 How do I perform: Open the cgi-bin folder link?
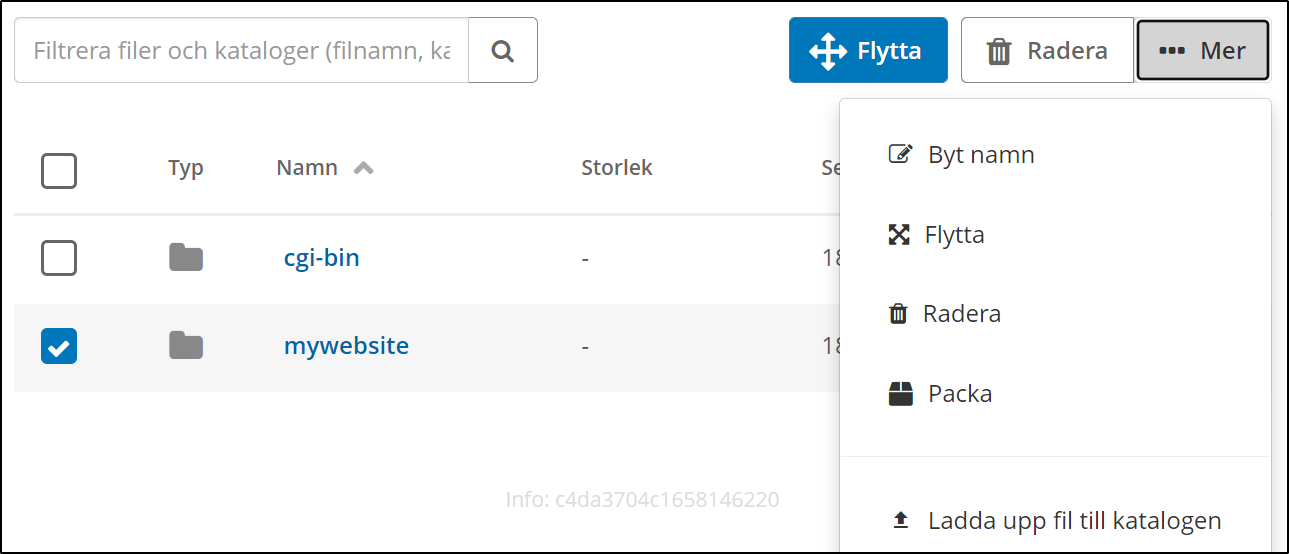(321, 258)
